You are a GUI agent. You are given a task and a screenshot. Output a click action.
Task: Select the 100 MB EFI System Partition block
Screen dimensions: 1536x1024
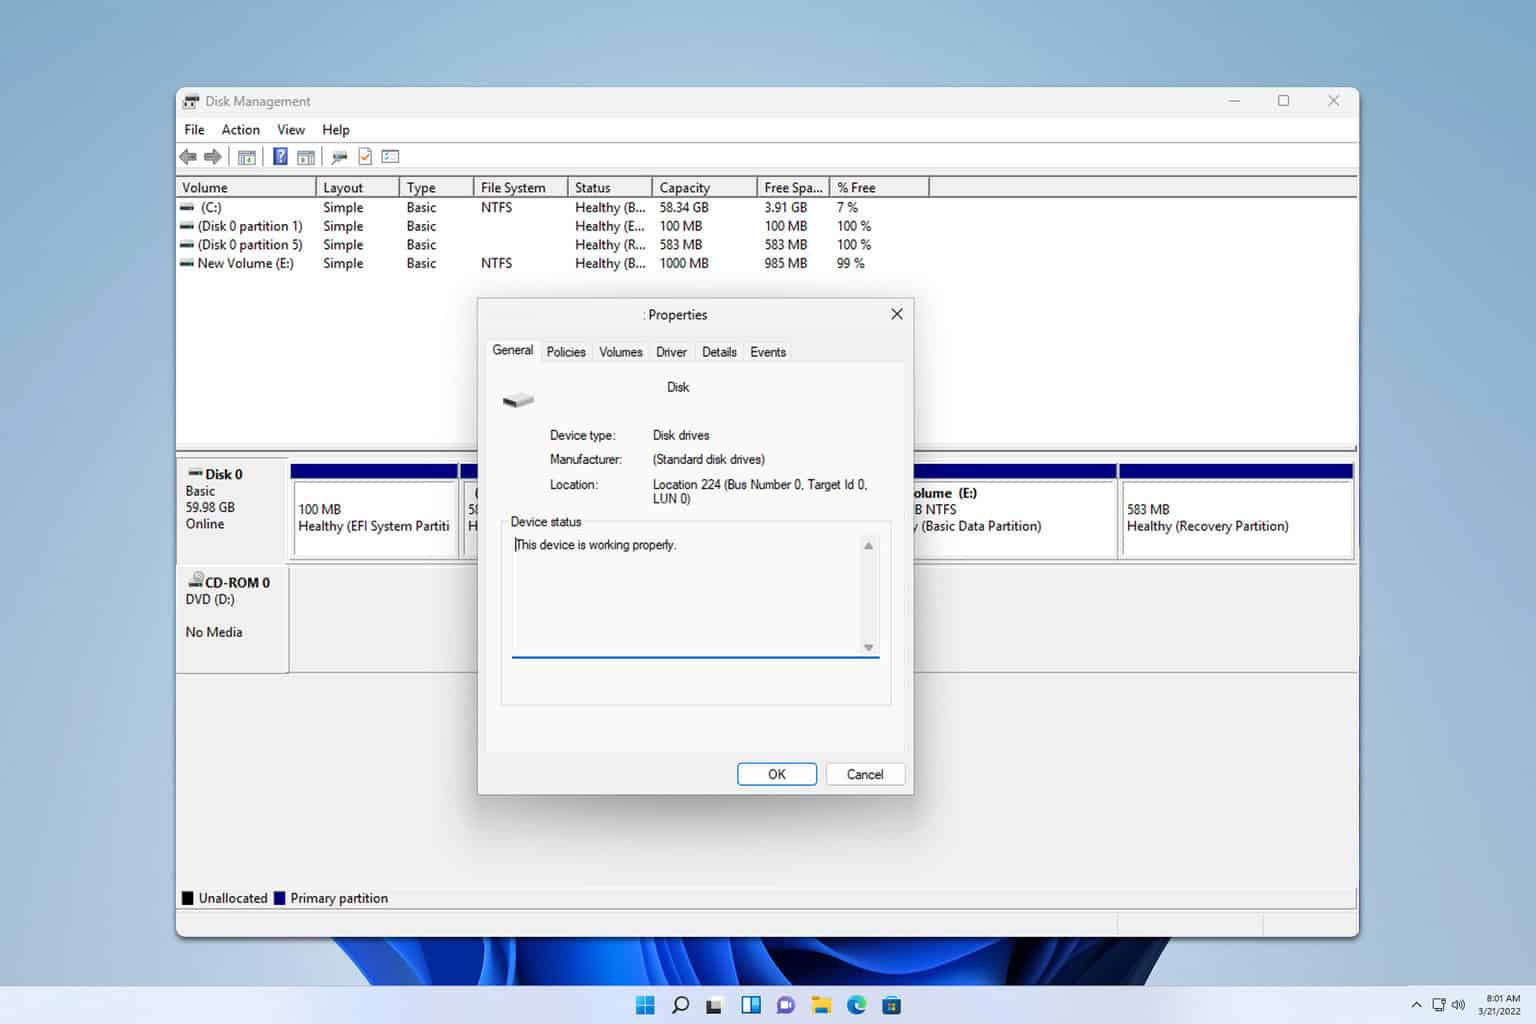tap(374, 511)
